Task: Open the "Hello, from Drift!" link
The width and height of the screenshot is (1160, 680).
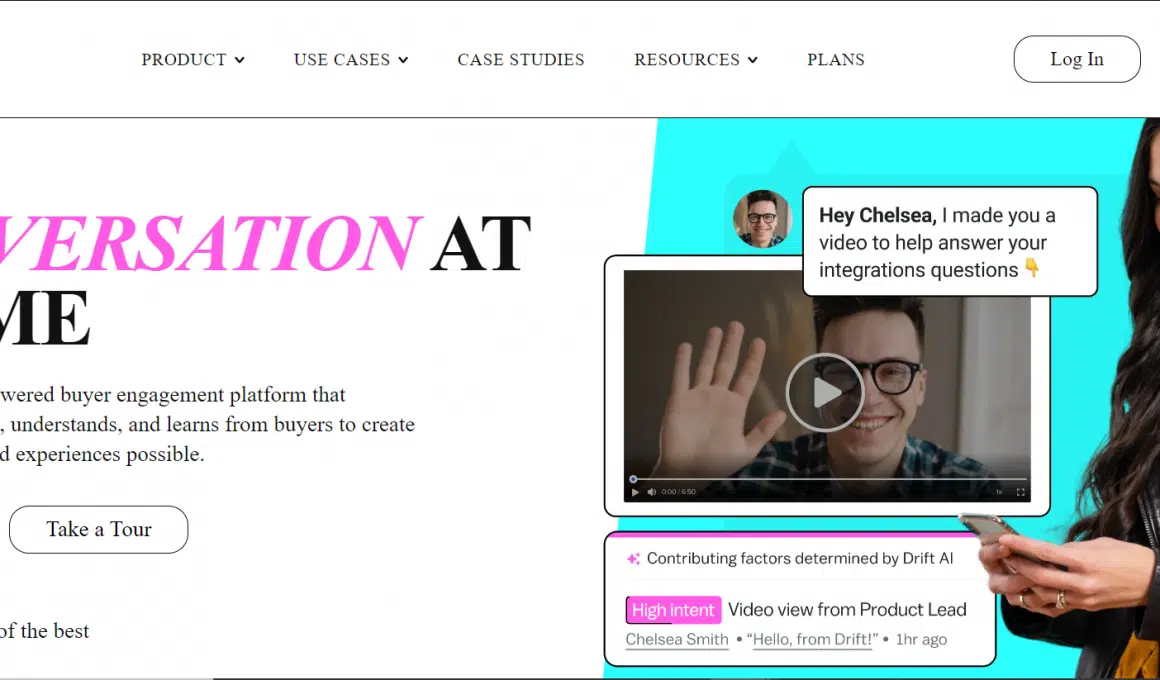Action: (x=812, y=639)
